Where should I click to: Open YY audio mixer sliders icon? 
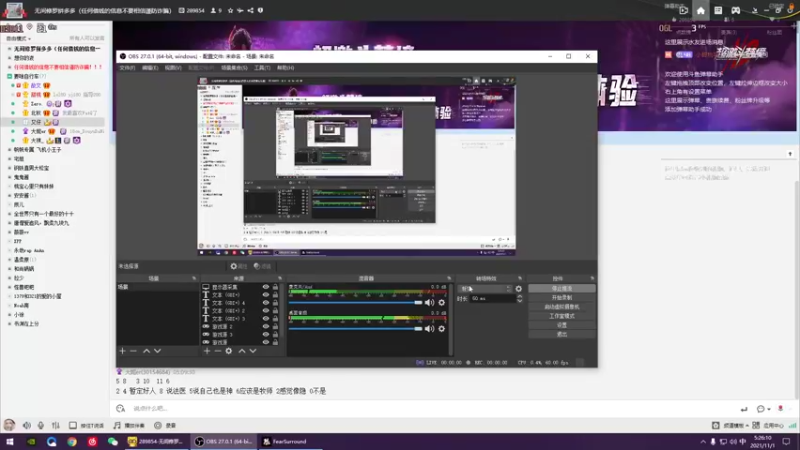pos(56,425)
